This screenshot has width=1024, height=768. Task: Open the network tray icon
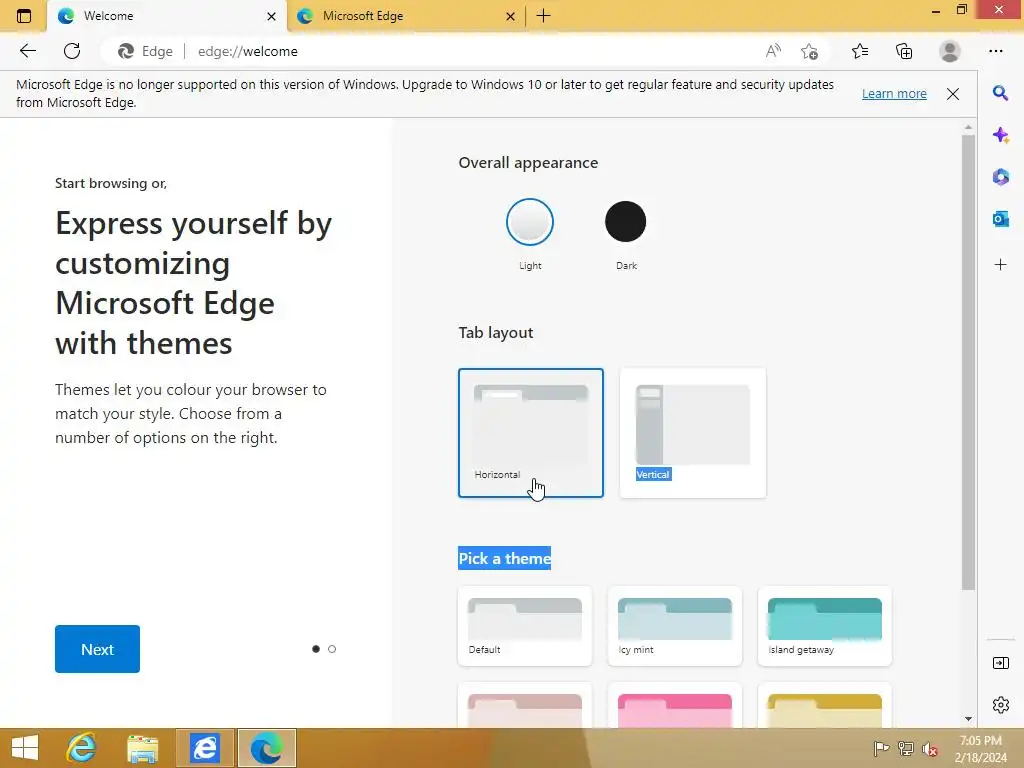[x=906, y=748]
